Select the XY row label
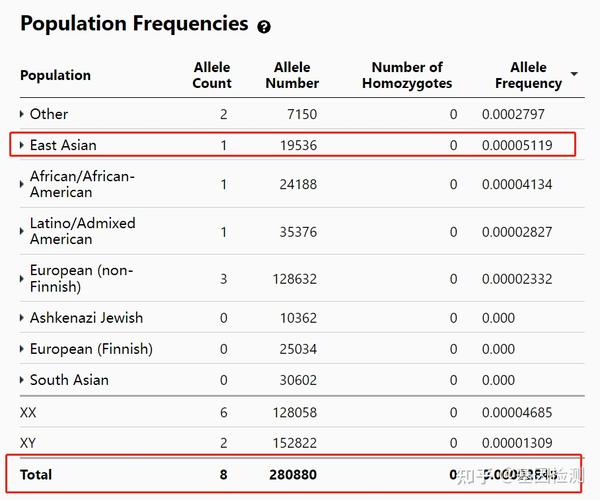The image size is (600, 500). (x=29, y=443)
